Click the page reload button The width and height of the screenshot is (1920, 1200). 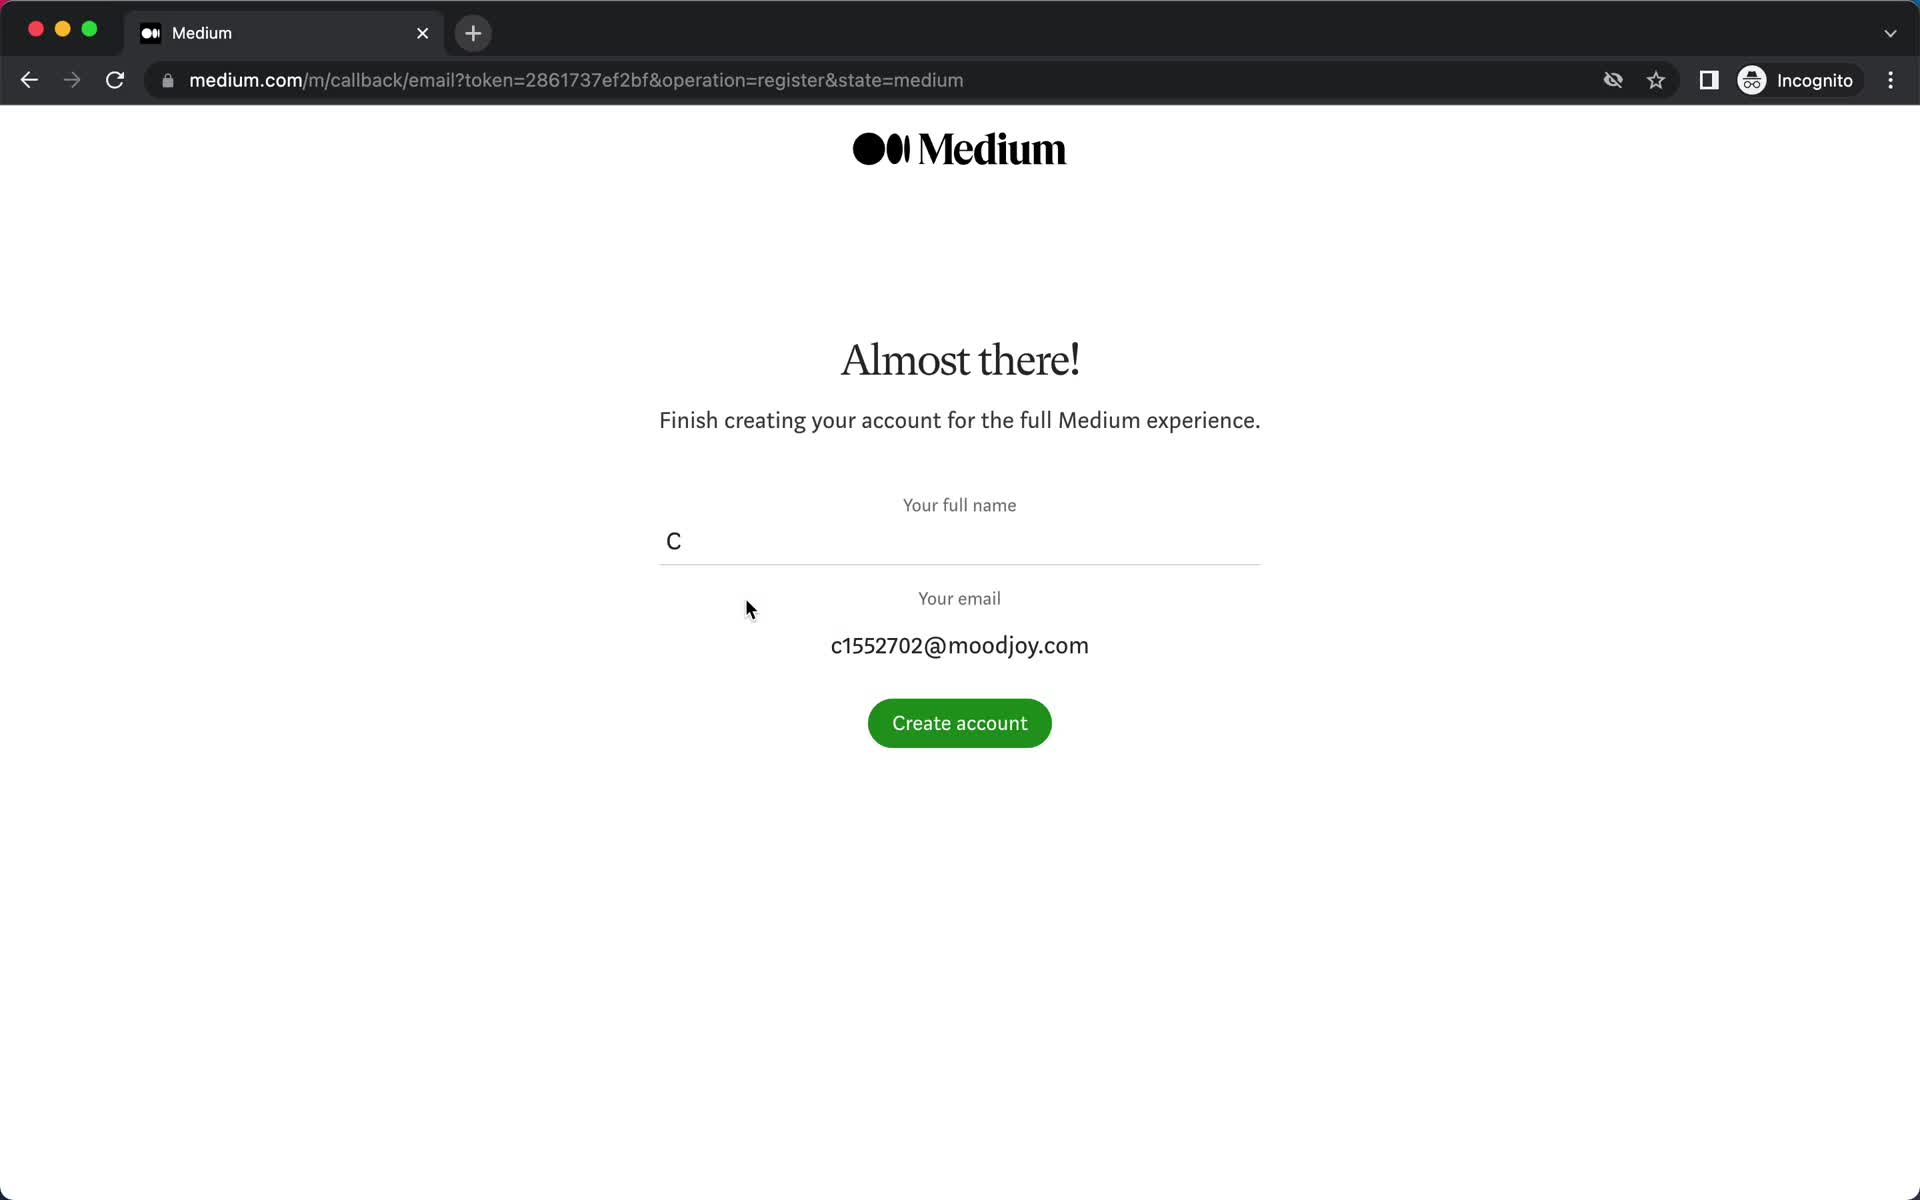coord(117,80)
